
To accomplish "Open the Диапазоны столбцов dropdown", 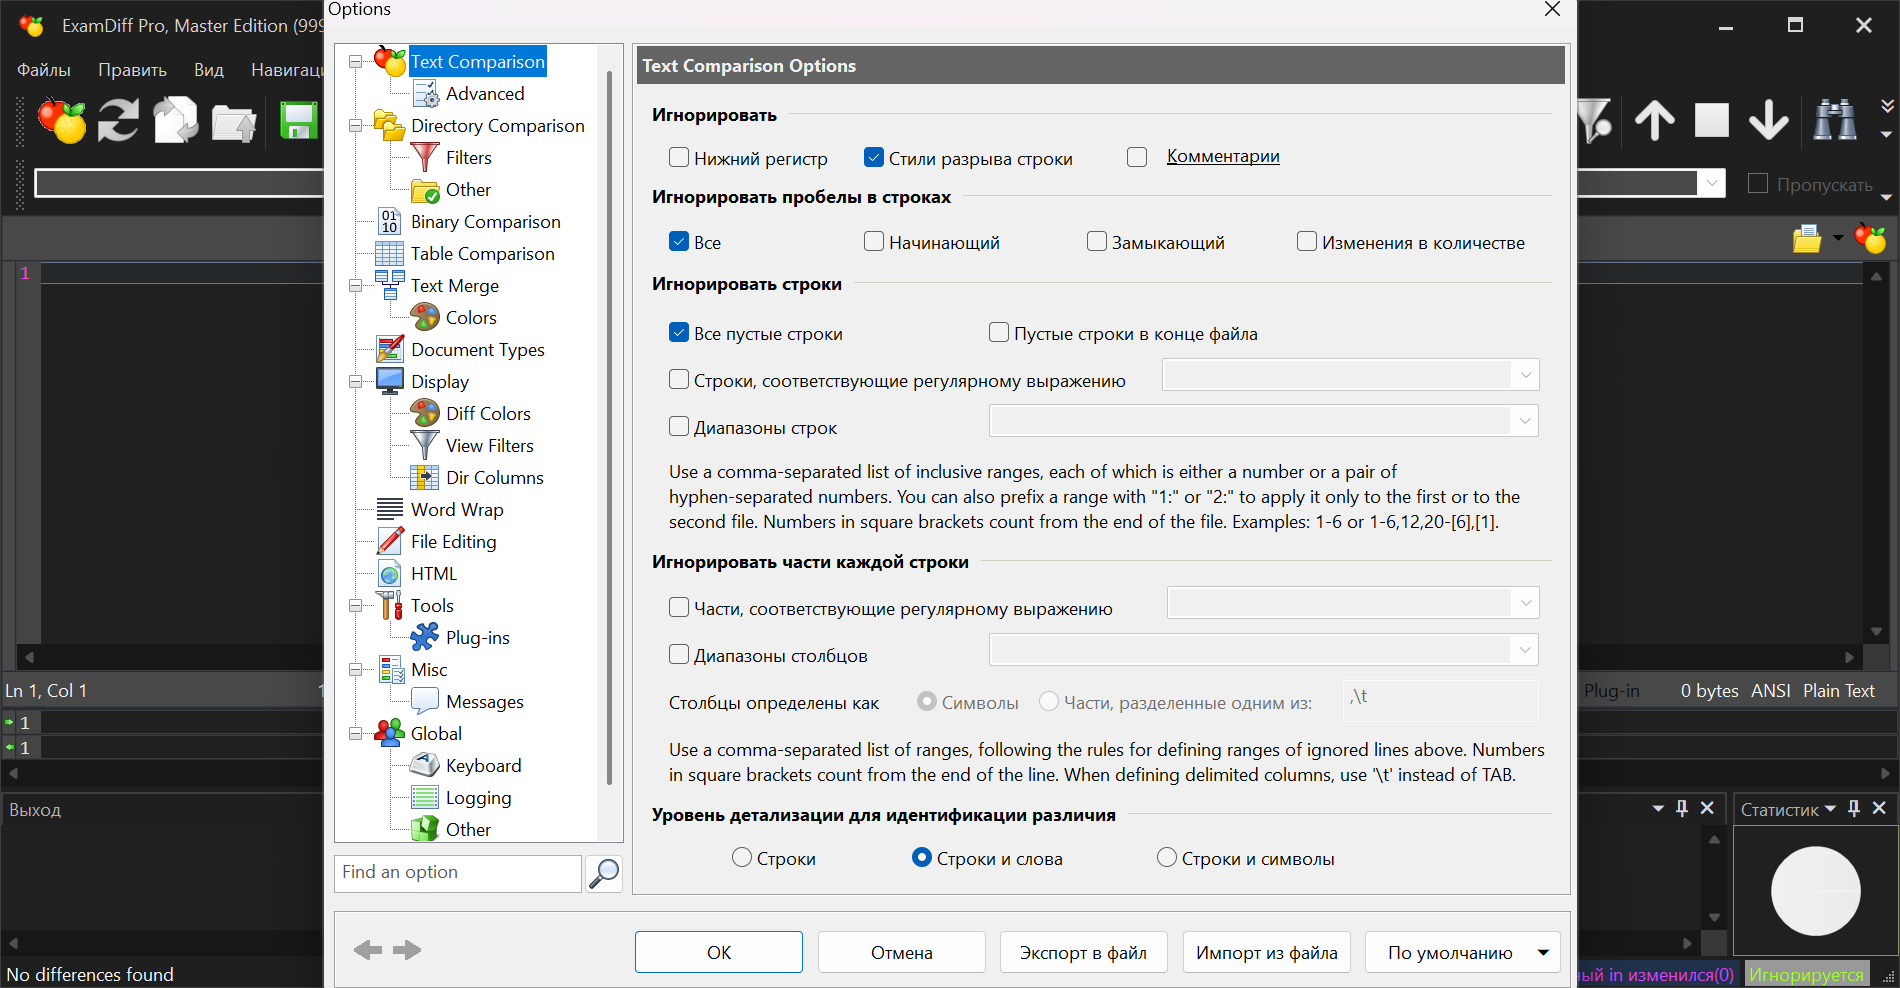I will tap(1525, 650).
